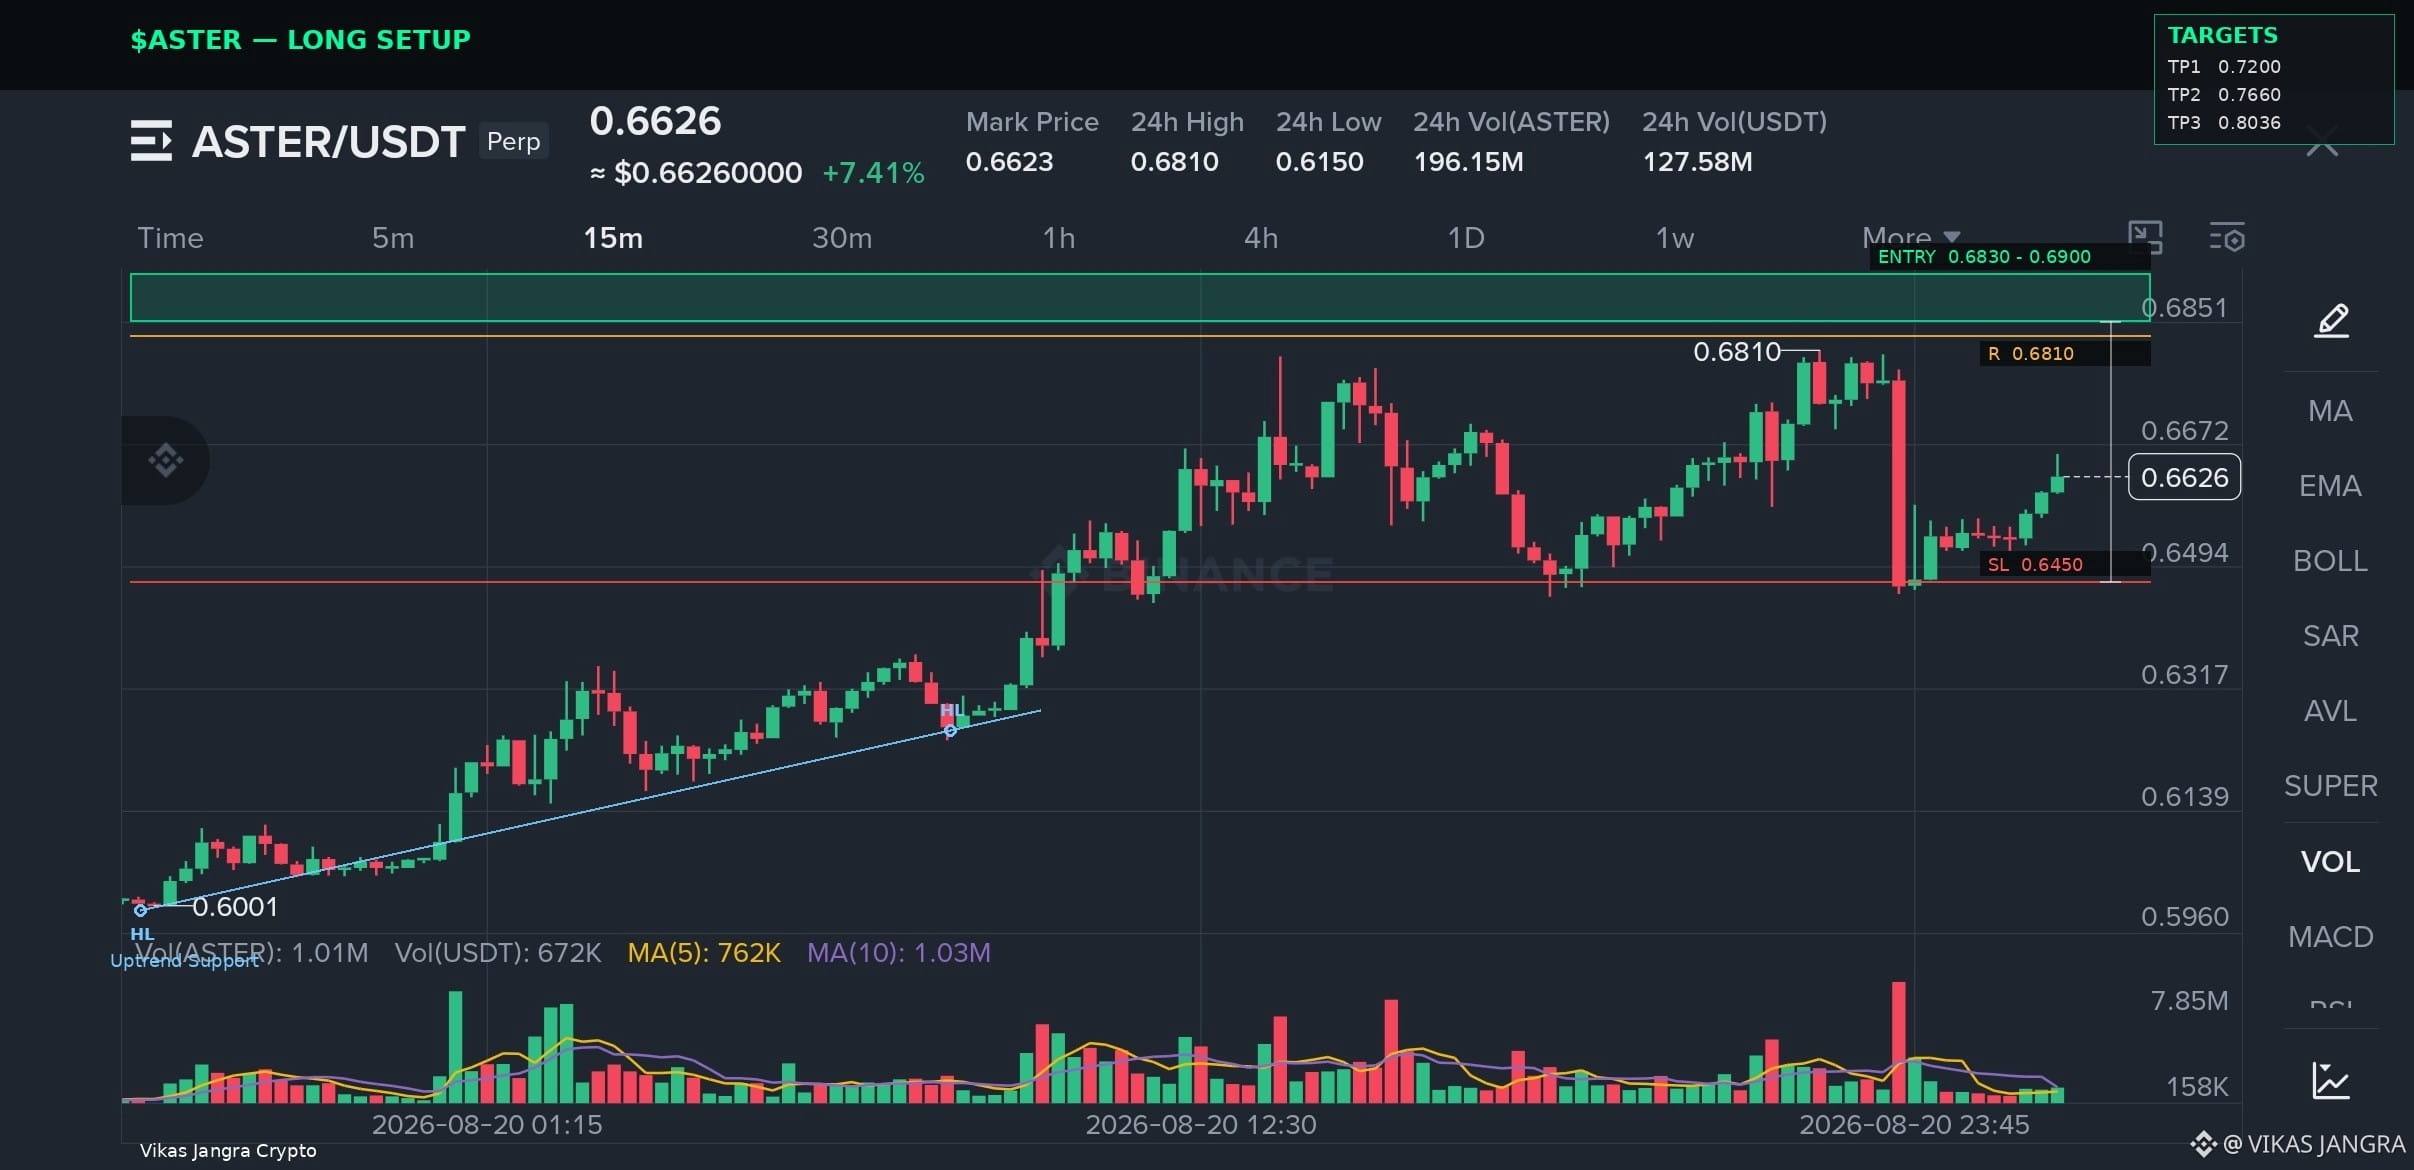
Task: Click the 24h Low value 0.6150
Action: (1319, 162)
